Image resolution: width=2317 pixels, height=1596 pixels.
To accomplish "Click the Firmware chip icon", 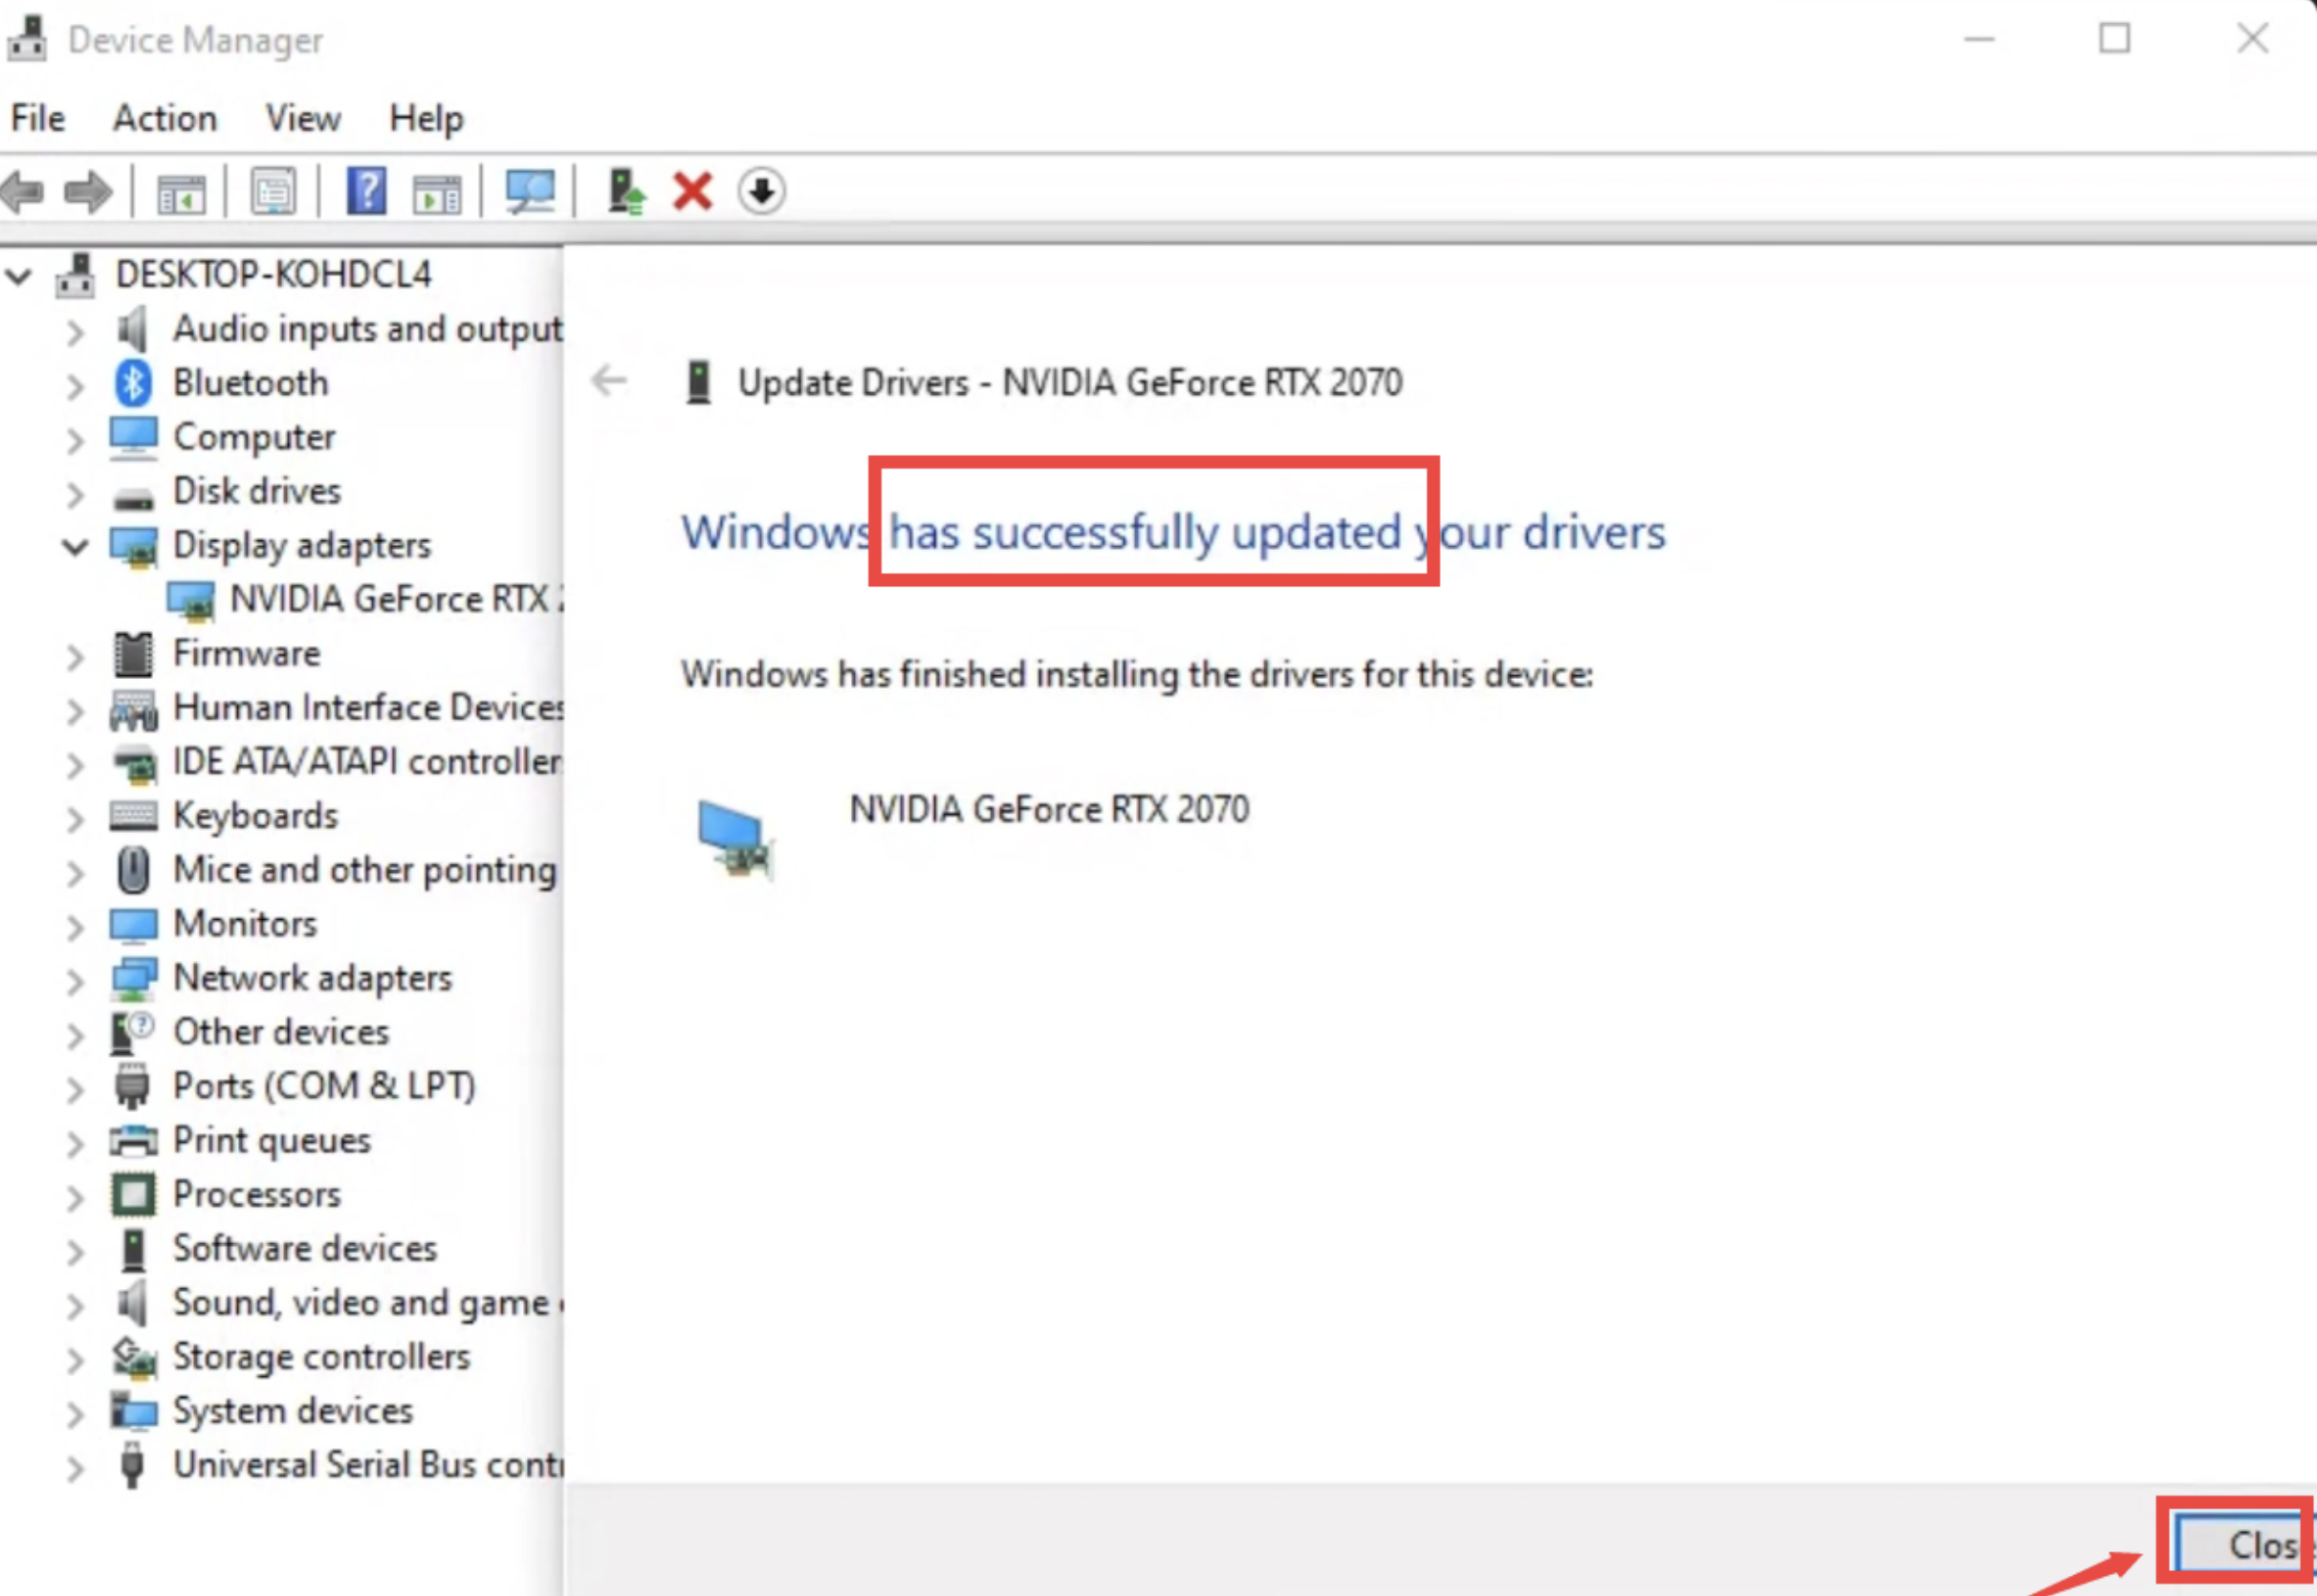I will click(133, 654).
